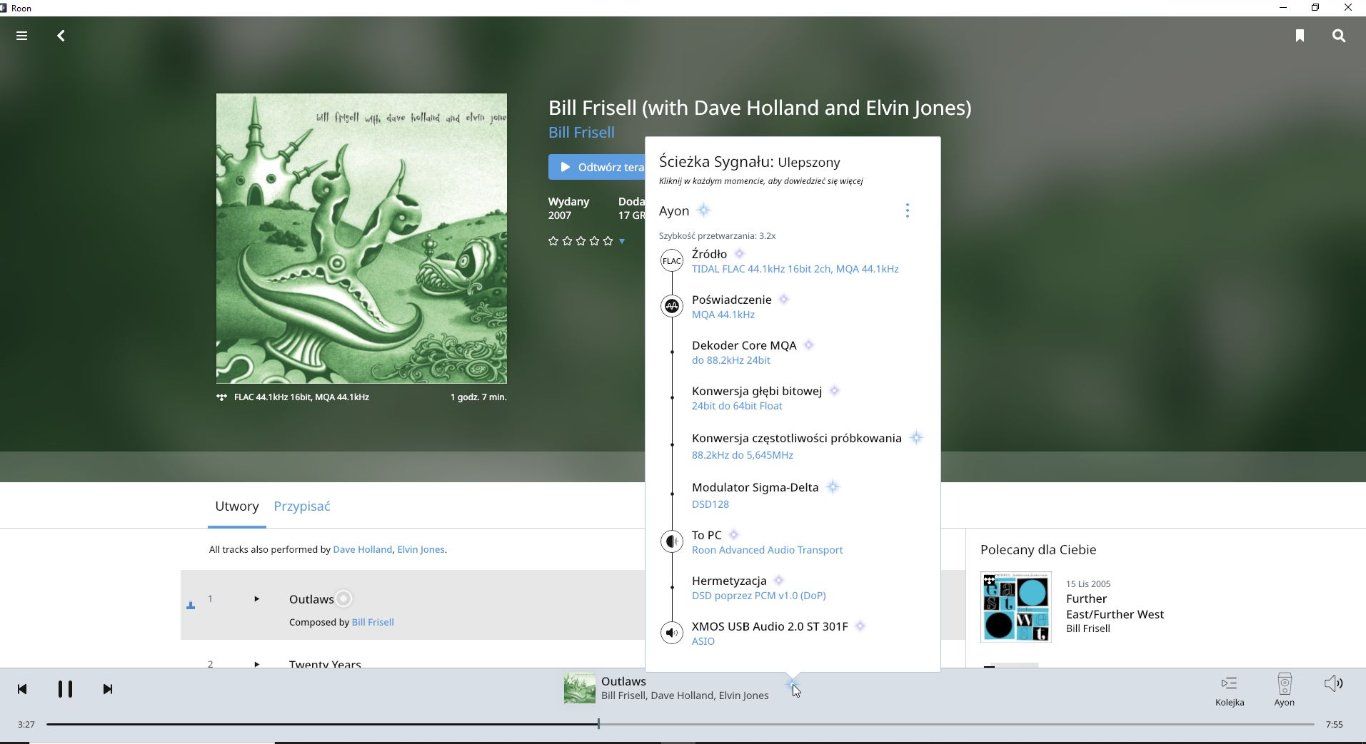Open Ayon zone three-dot options menu
This screenshot has height=744, width=1366.
click(907, 210)
